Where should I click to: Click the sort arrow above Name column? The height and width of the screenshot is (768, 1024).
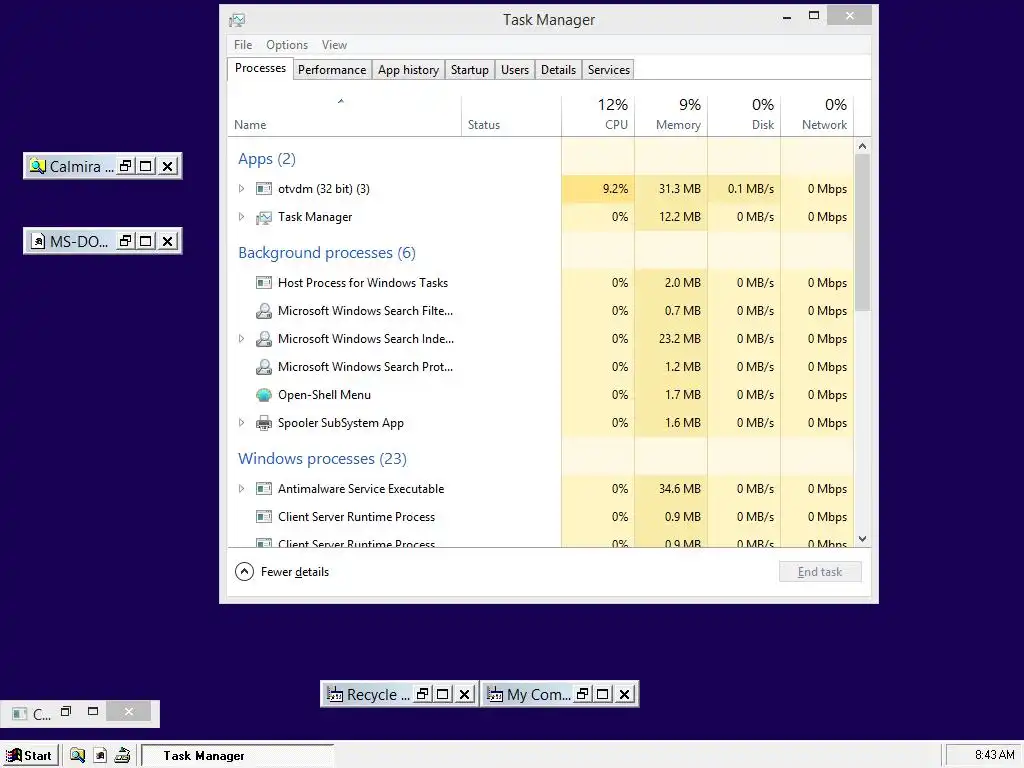[341, 101]
